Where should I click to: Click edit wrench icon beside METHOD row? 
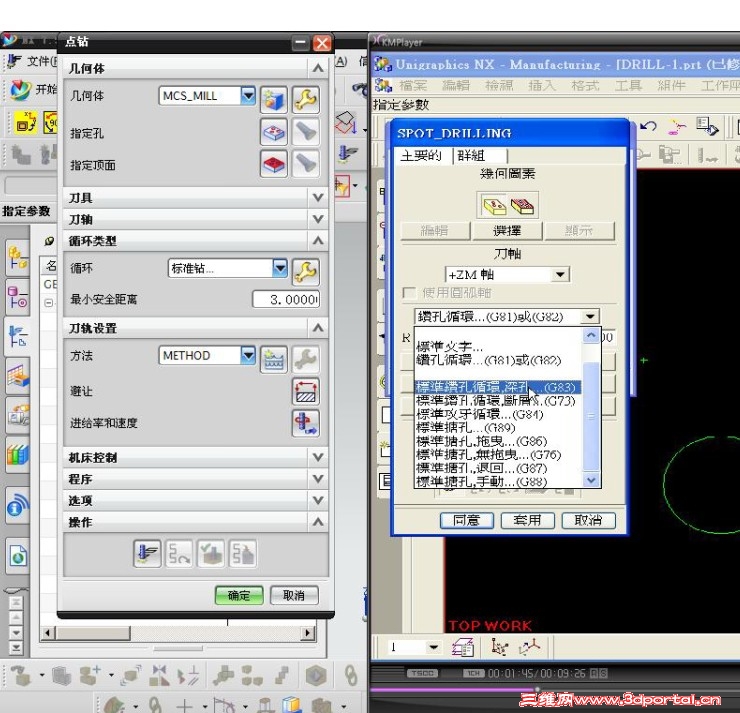(306, 359)
